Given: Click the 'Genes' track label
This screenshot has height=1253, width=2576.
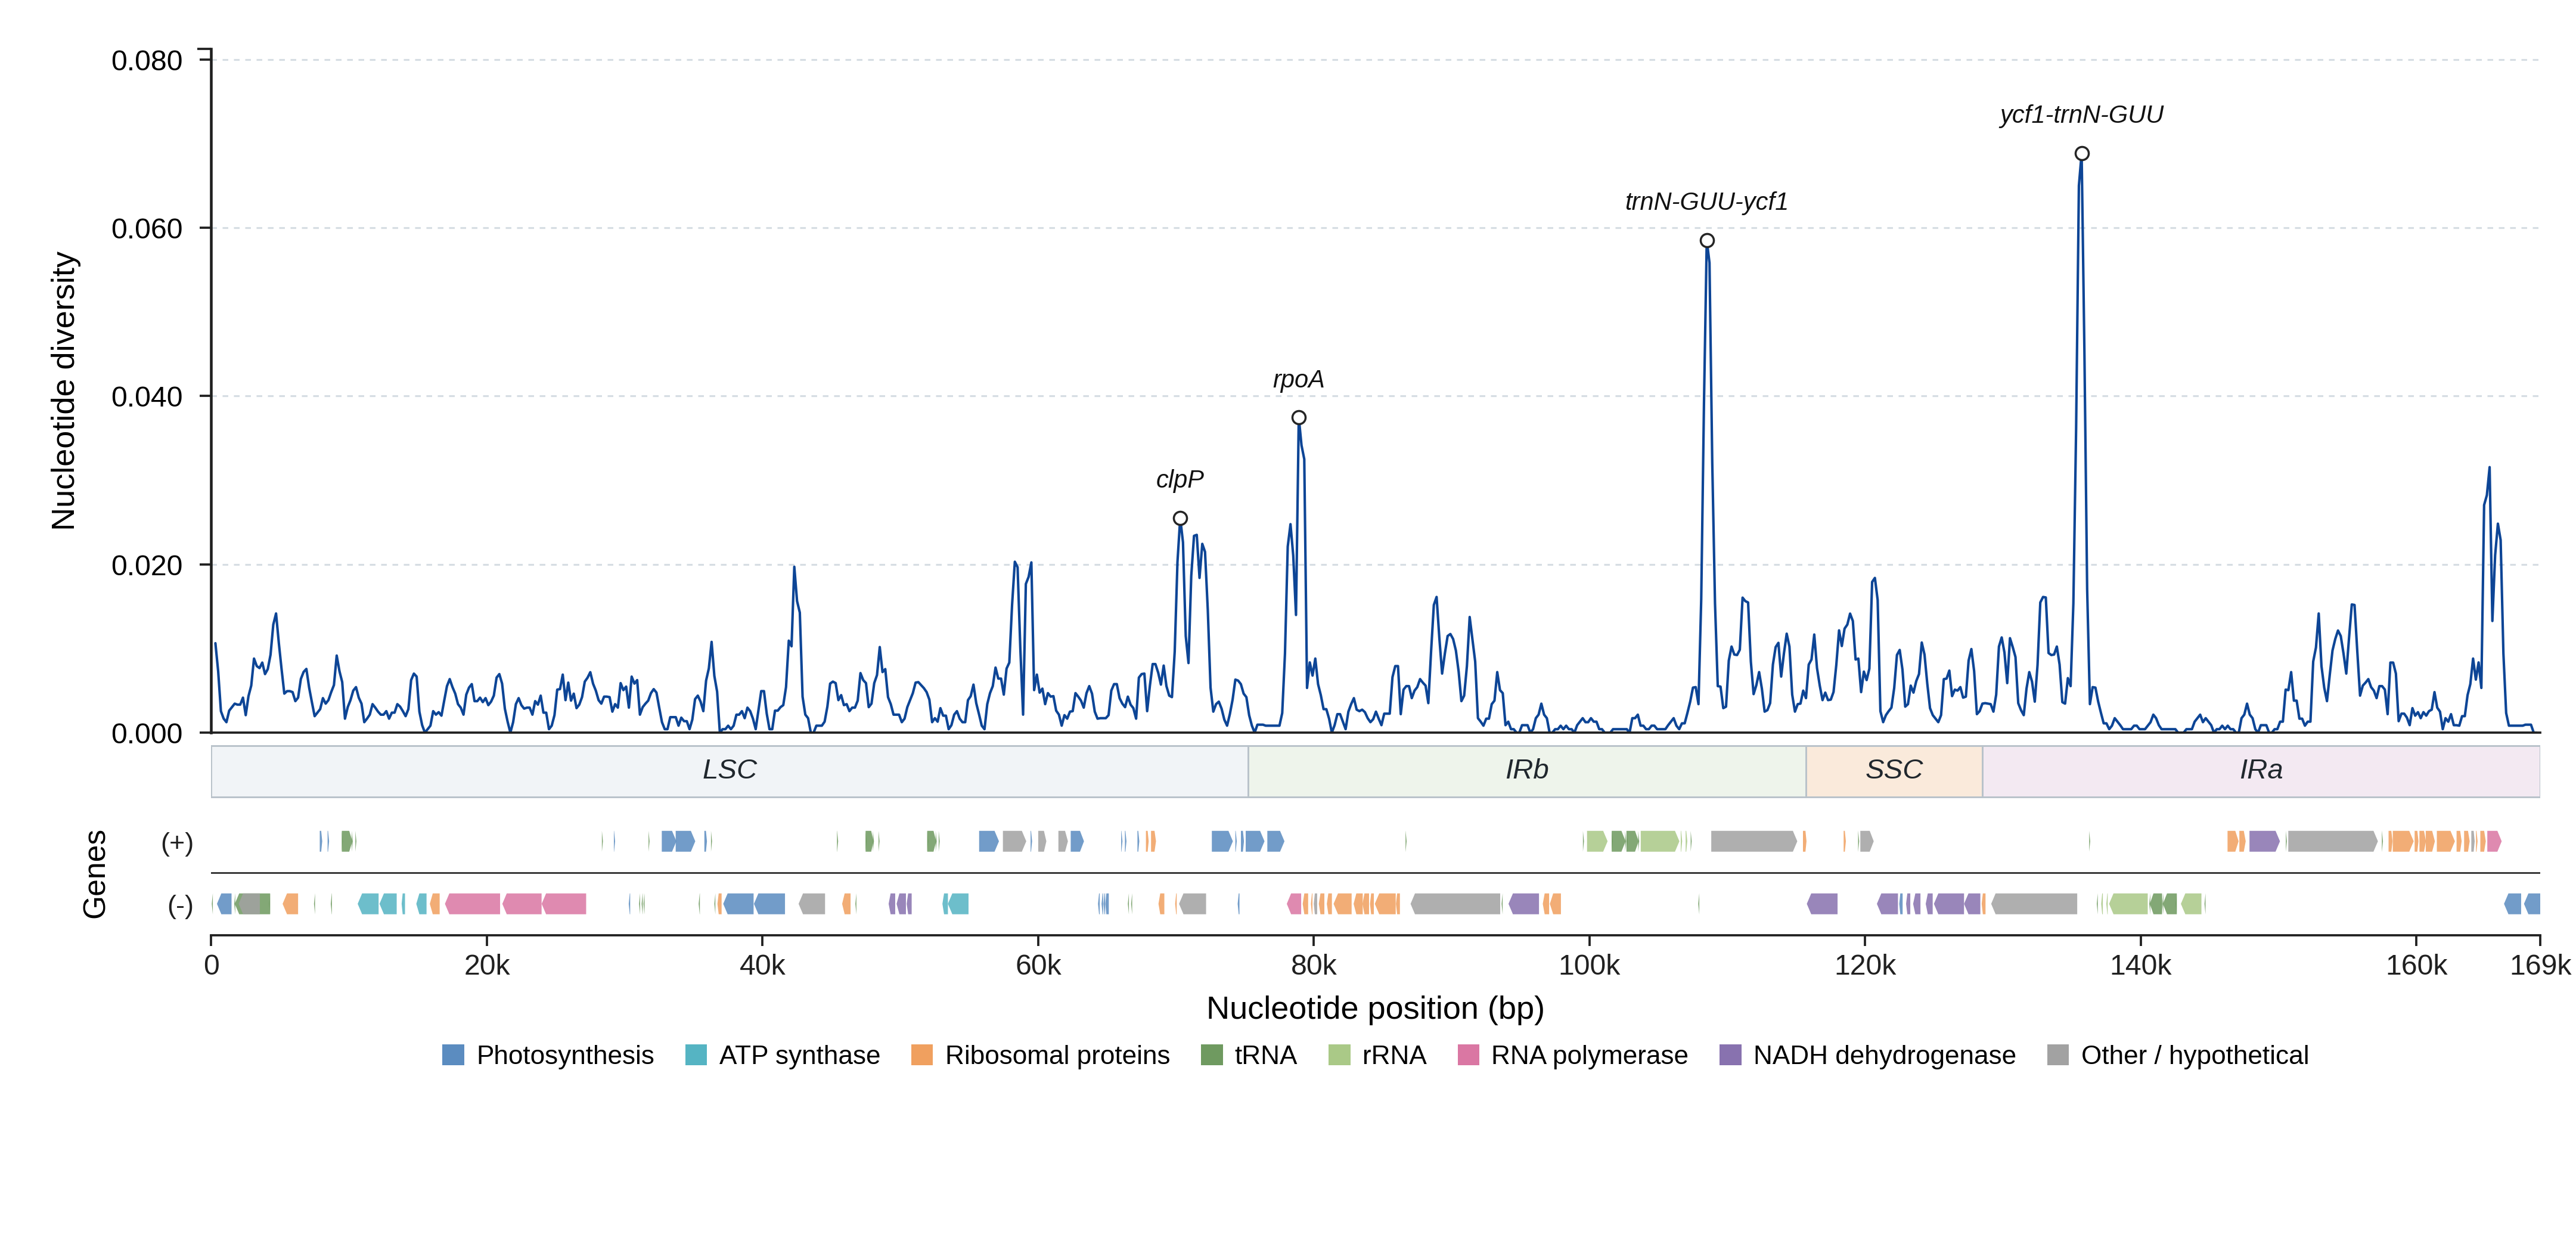Looking at the screenshot, I should (94, 874).
